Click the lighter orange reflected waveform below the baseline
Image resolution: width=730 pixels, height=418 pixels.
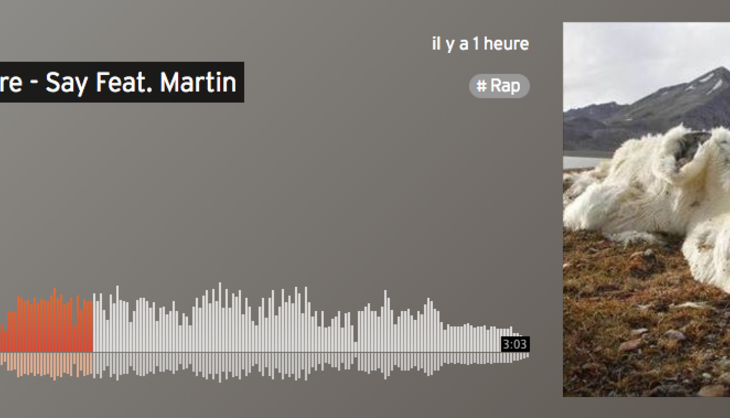[x=47, y=365]
